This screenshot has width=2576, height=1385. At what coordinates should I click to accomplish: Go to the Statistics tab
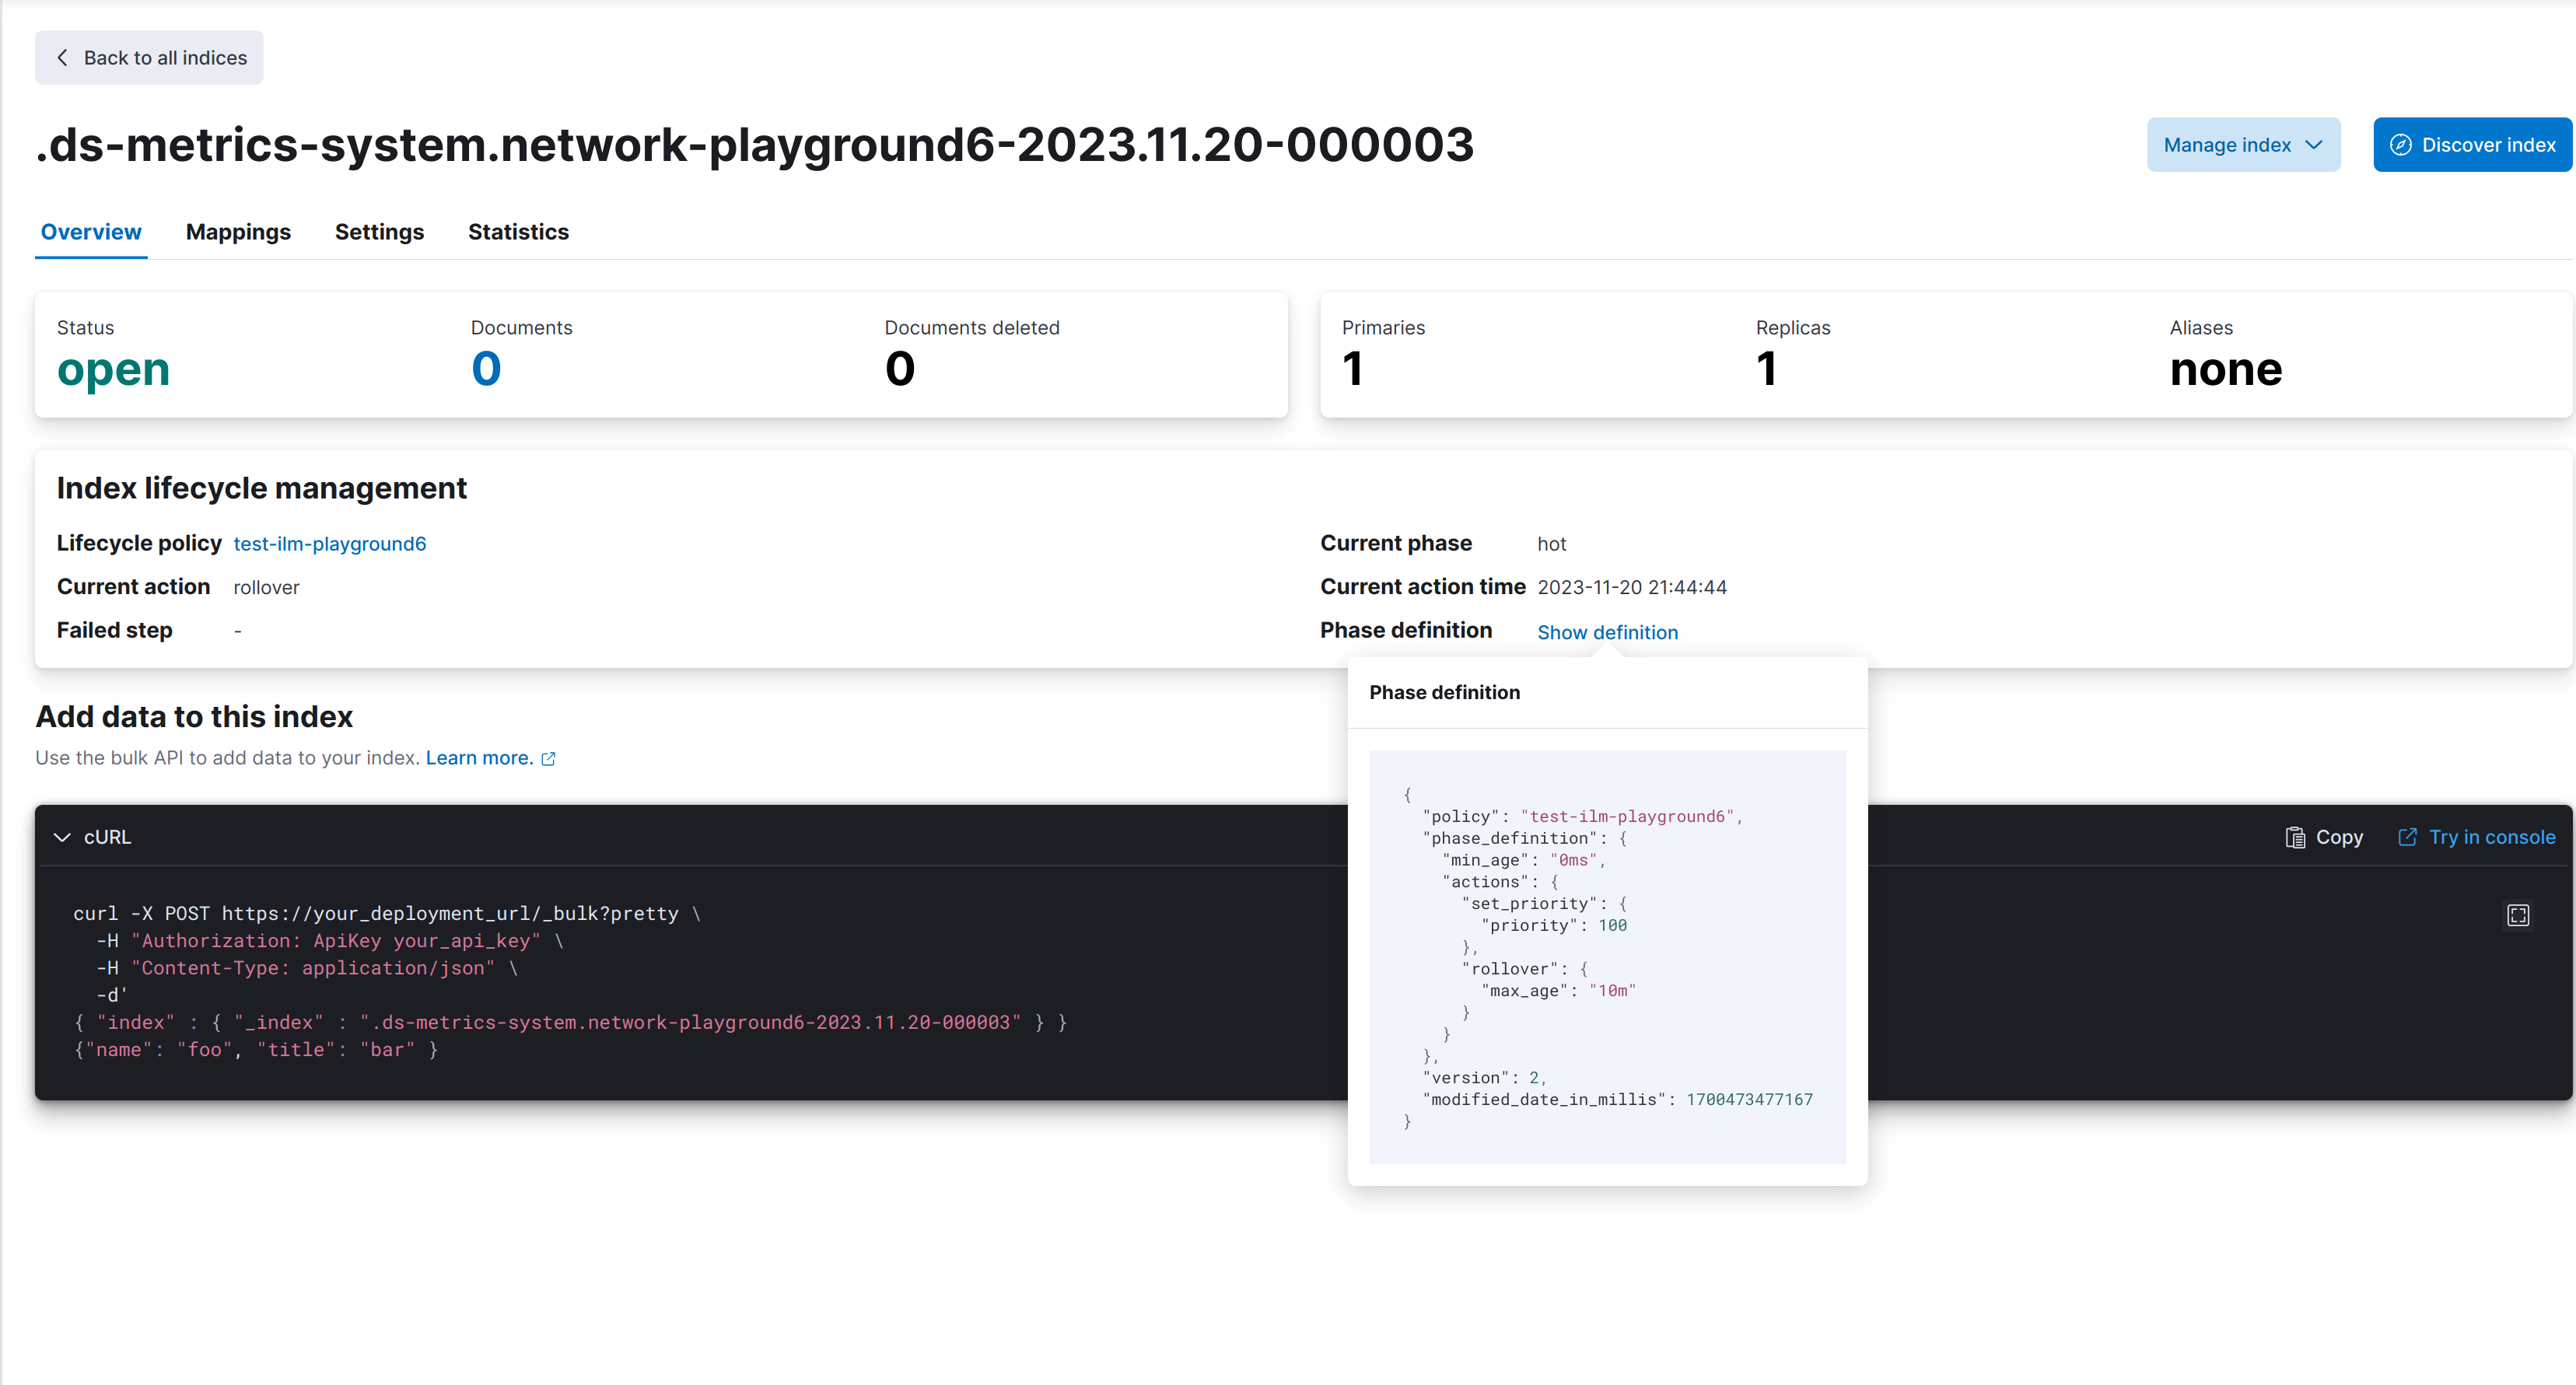[518, 232]
